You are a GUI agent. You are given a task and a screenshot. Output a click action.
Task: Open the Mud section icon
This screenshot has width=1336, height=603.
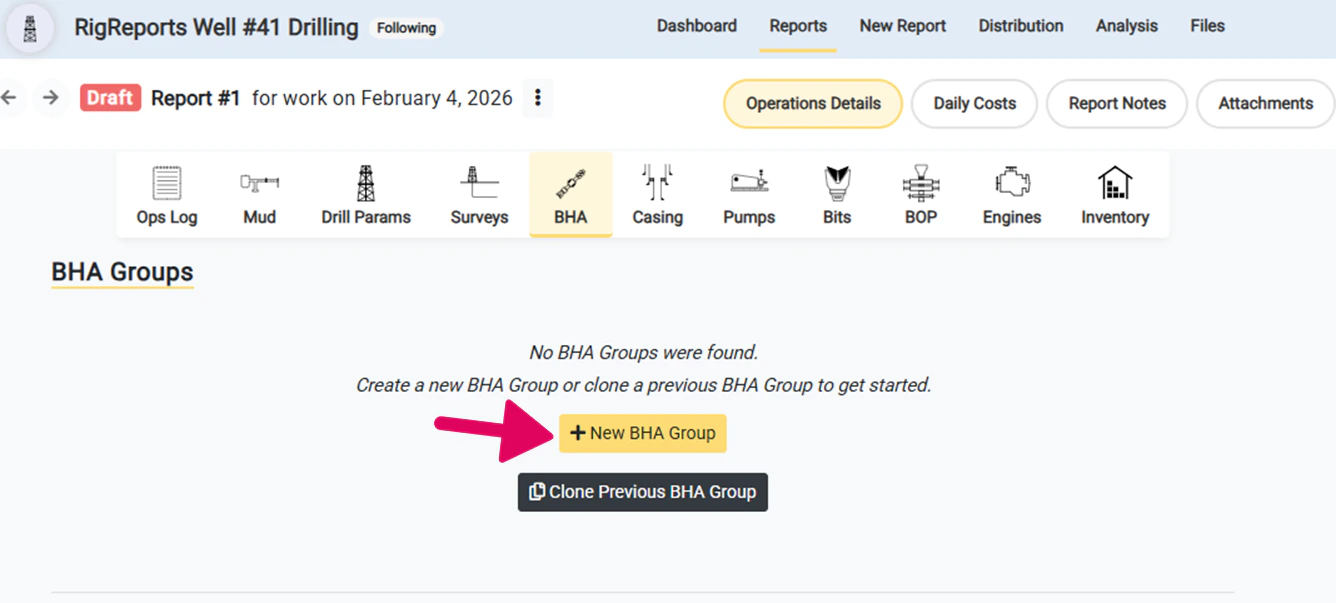pos(259,193)
